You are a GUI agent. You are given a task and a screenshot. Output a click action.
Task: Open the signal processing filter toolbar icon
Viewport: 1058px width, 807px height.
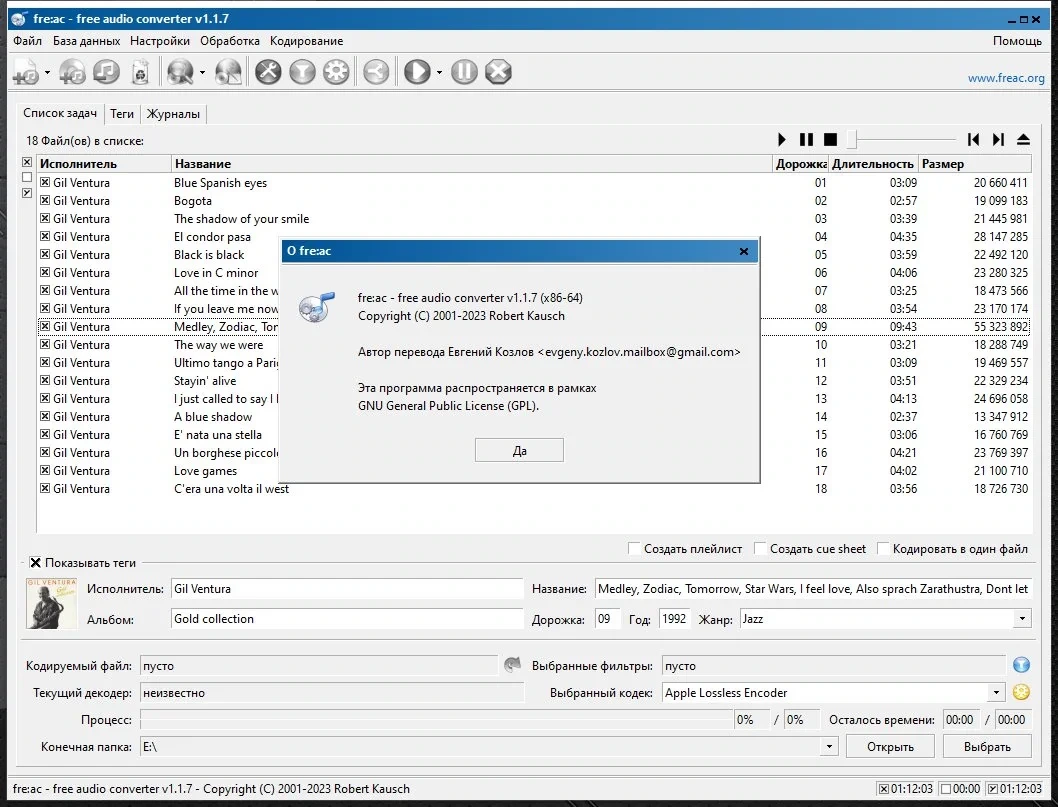pyautogui.click(x=302, y=72)
